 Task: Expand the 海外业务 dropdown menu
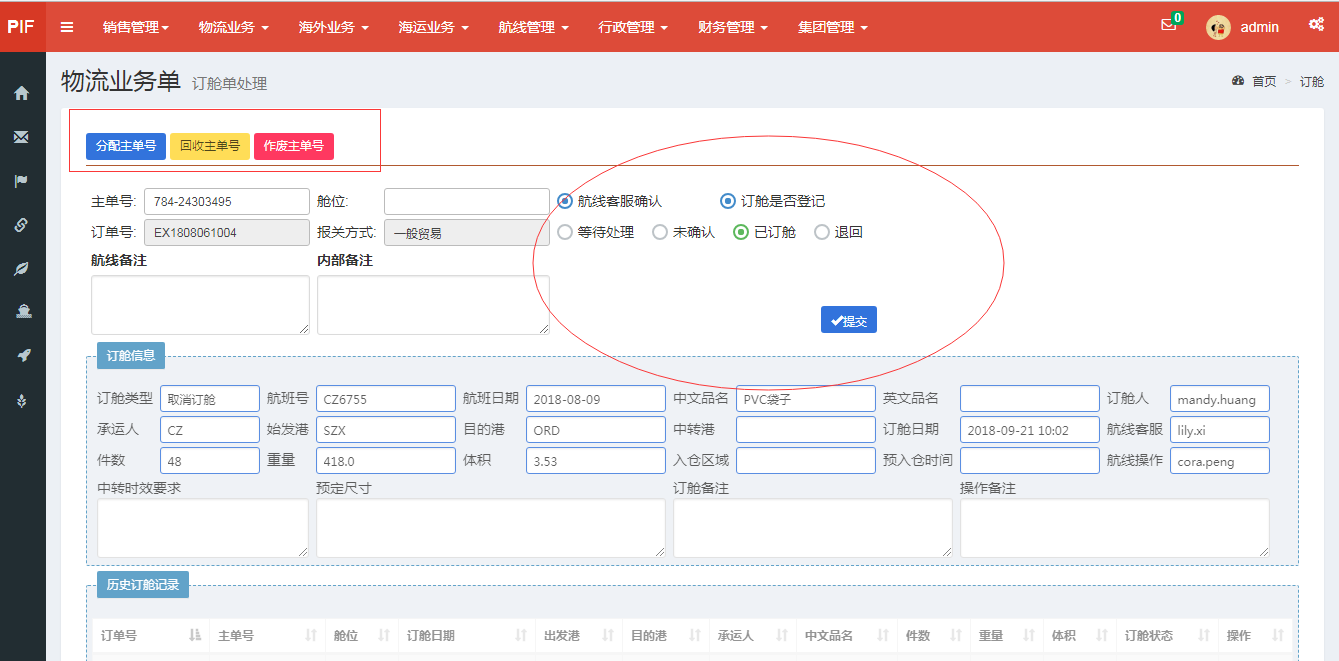click(334, 27)
